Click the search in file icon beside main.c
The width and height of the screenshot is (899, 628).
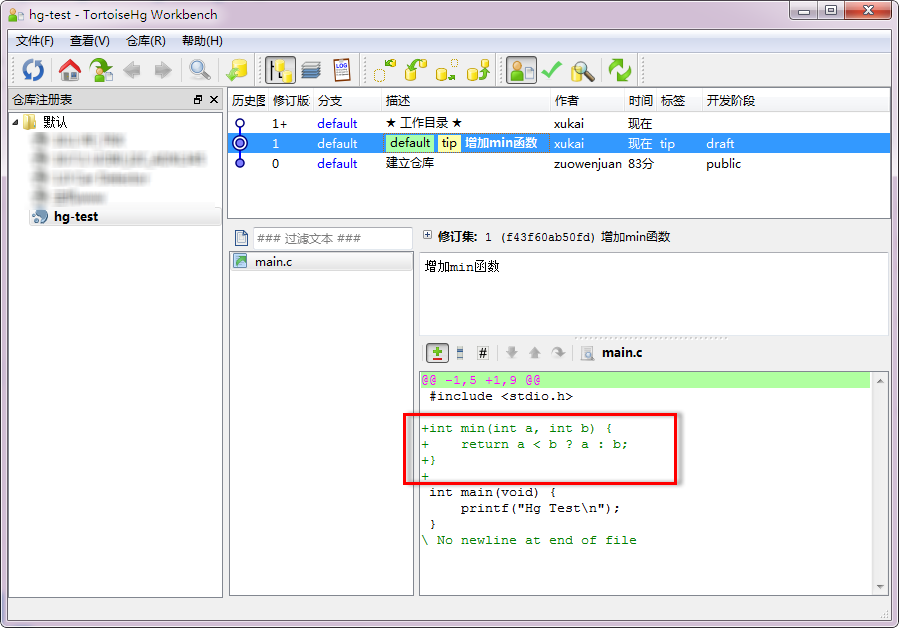(587, 353)
